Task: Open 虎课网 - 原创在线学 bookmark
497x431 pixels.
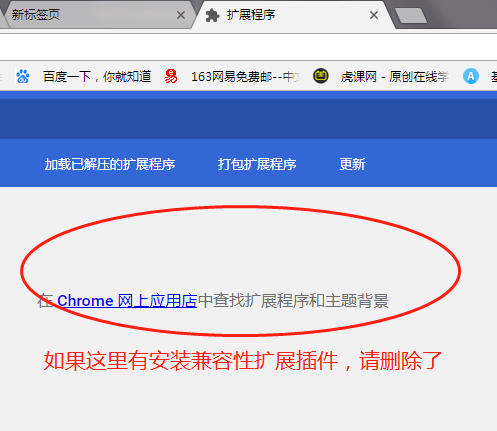Action: click(x=394, y=77)
